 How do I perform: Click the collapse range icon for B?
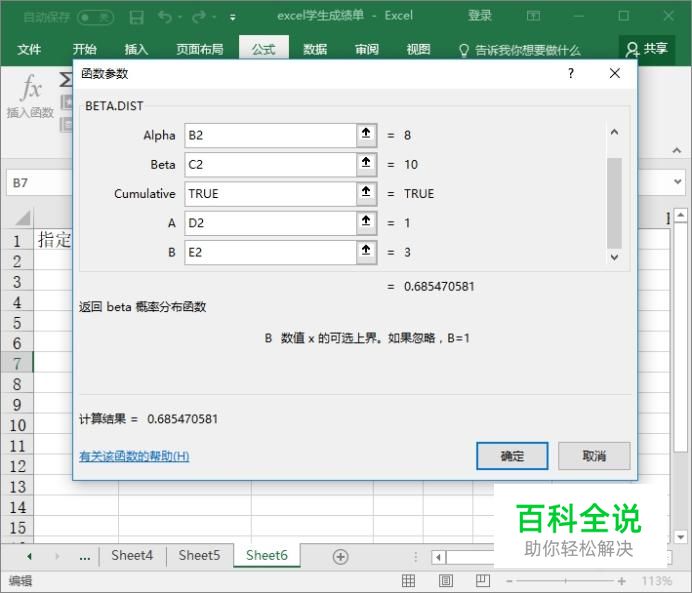pos(366,251)
